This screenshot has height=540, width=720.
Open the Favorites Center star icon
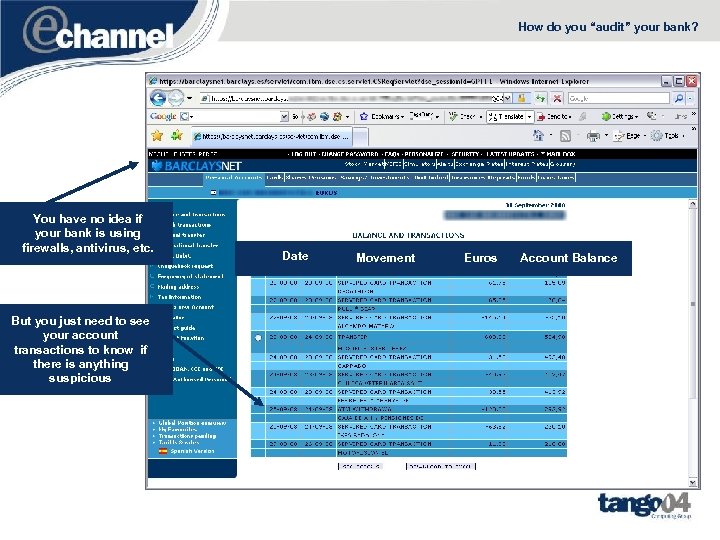(x=158, y=135)
